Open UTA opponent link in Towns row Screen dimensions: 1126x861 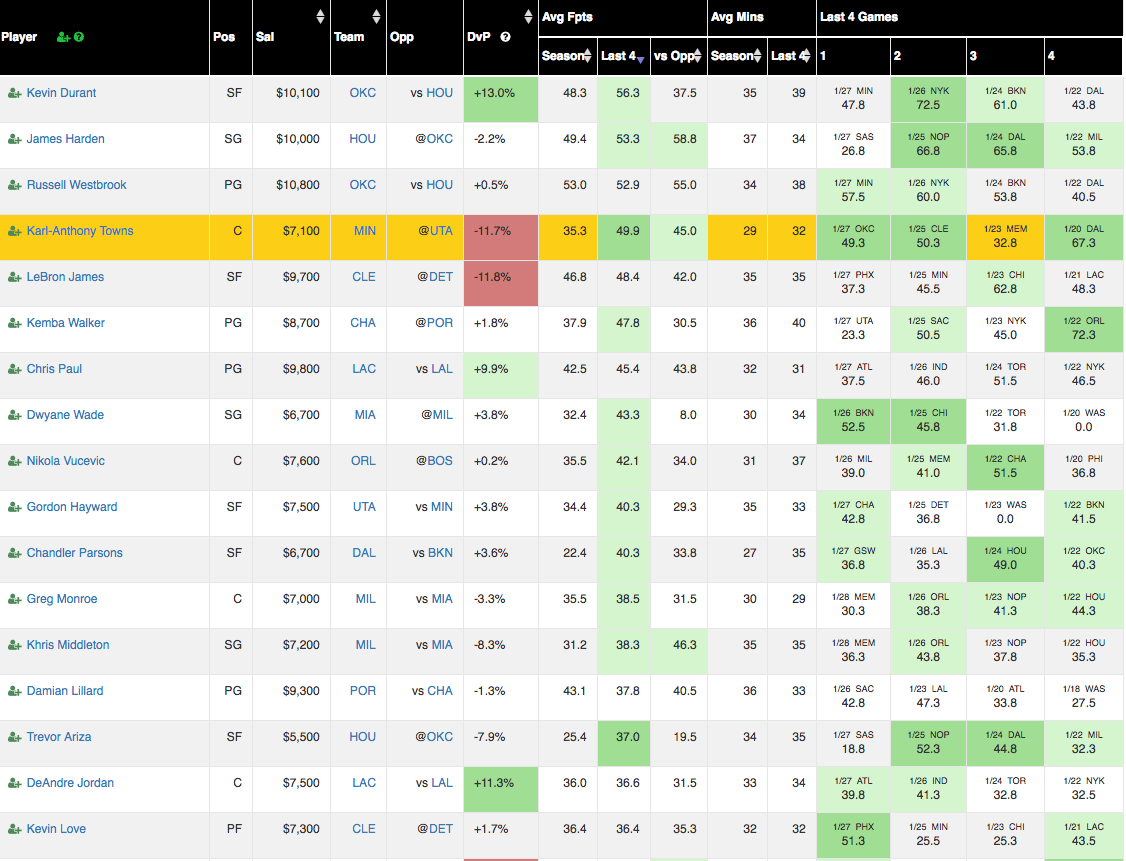pyautogui.click(x=441, y=231)
